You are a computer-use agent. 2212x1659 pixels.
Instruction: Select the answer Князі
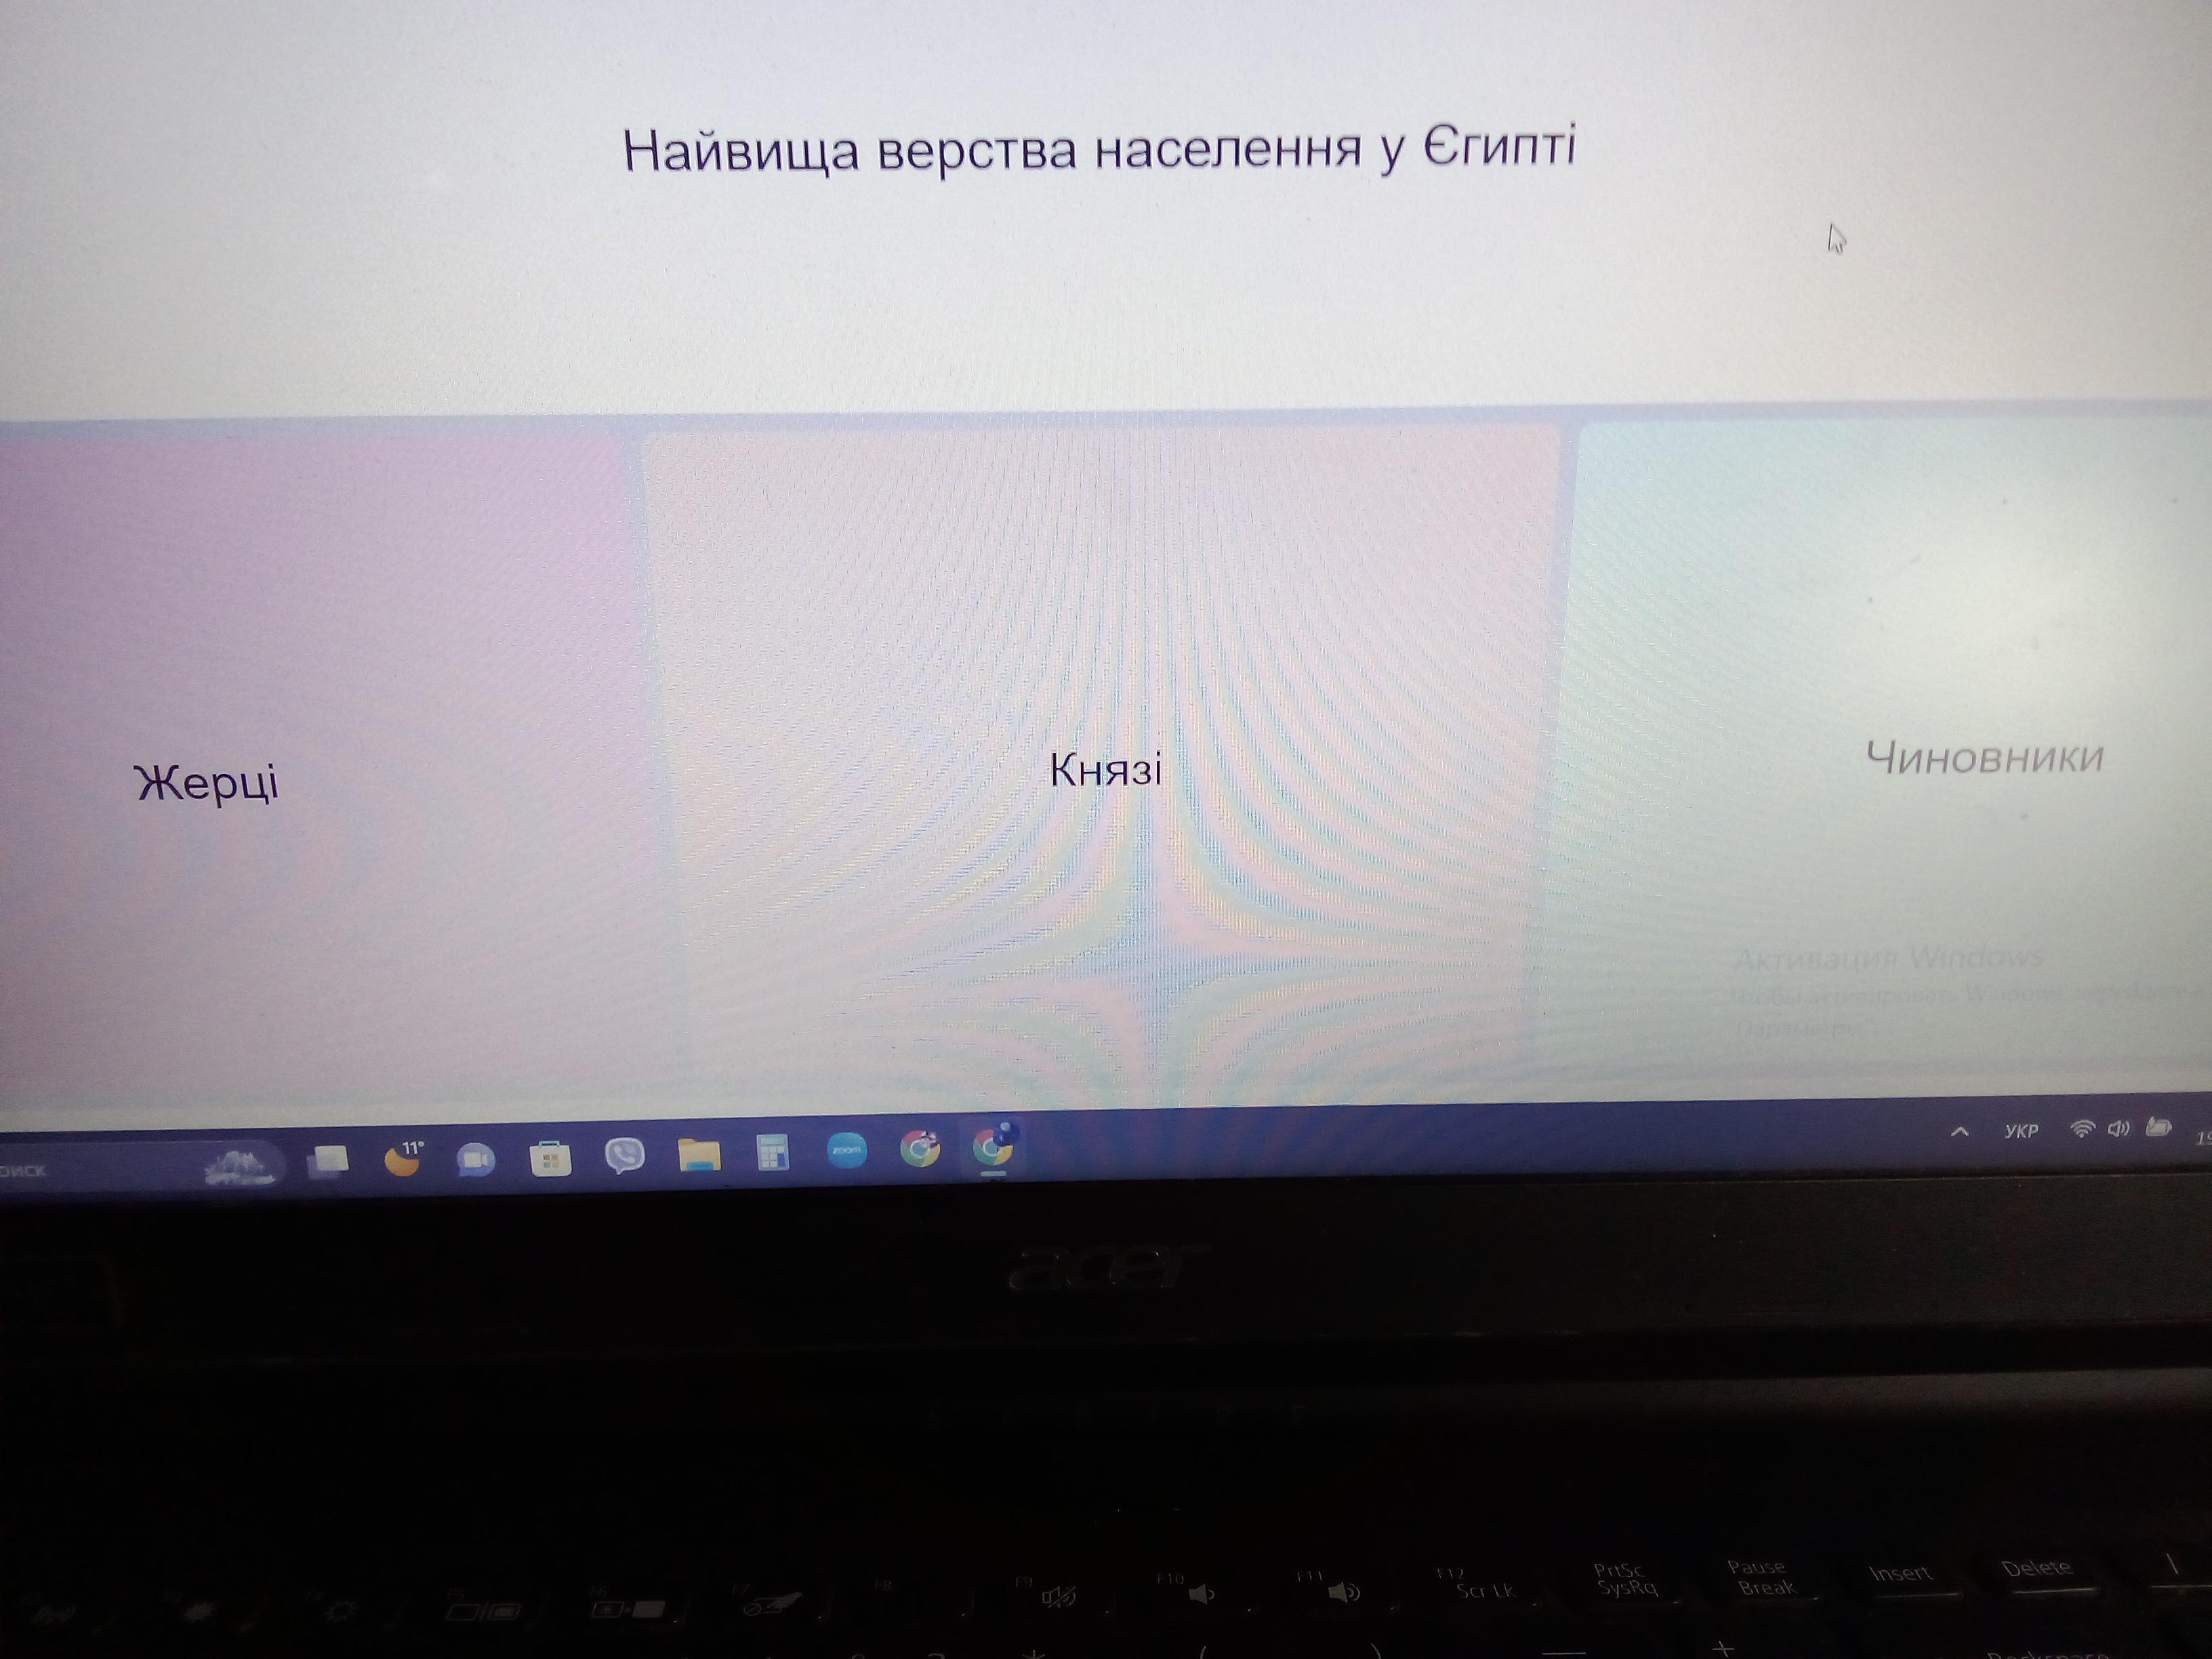[x=1105, y=770]
